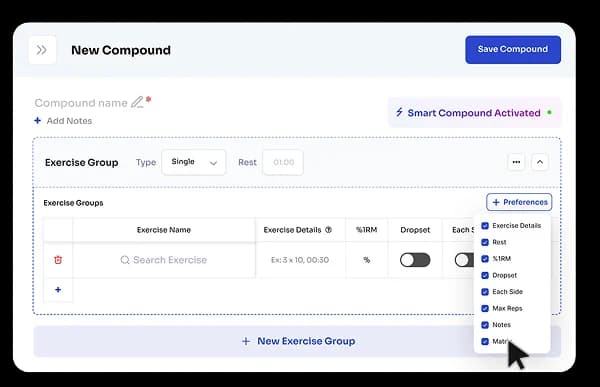Click the Search Exercise field

164,260
